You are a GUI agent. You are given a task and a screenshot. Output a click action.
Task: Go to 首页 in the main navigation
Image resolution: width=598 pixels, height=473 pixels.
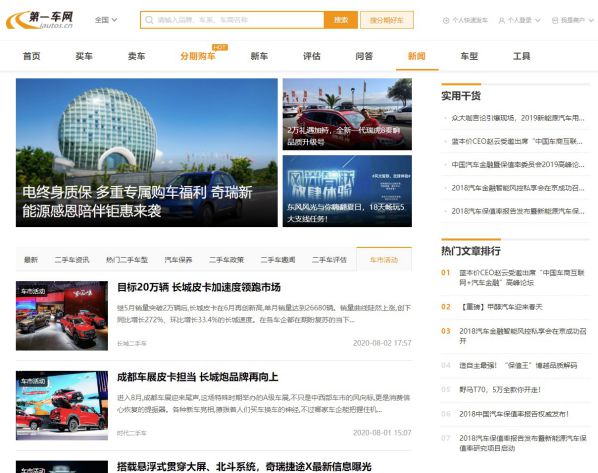pyautogui.click(x=32, y=56)
